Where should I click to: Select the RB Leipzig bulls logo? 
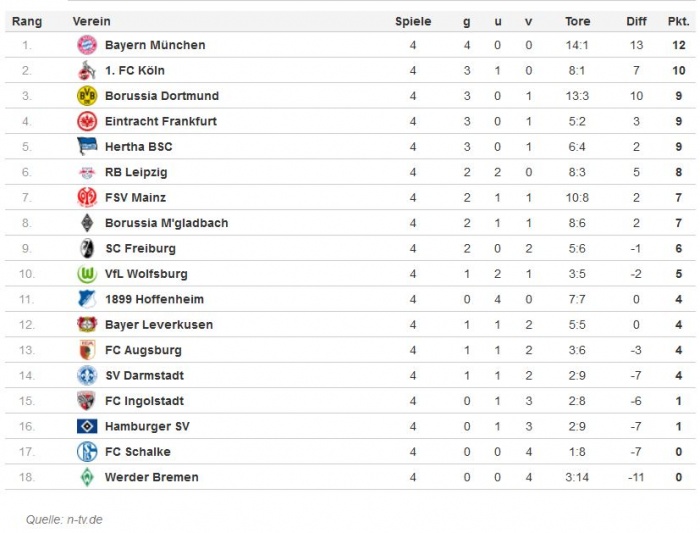87,172
